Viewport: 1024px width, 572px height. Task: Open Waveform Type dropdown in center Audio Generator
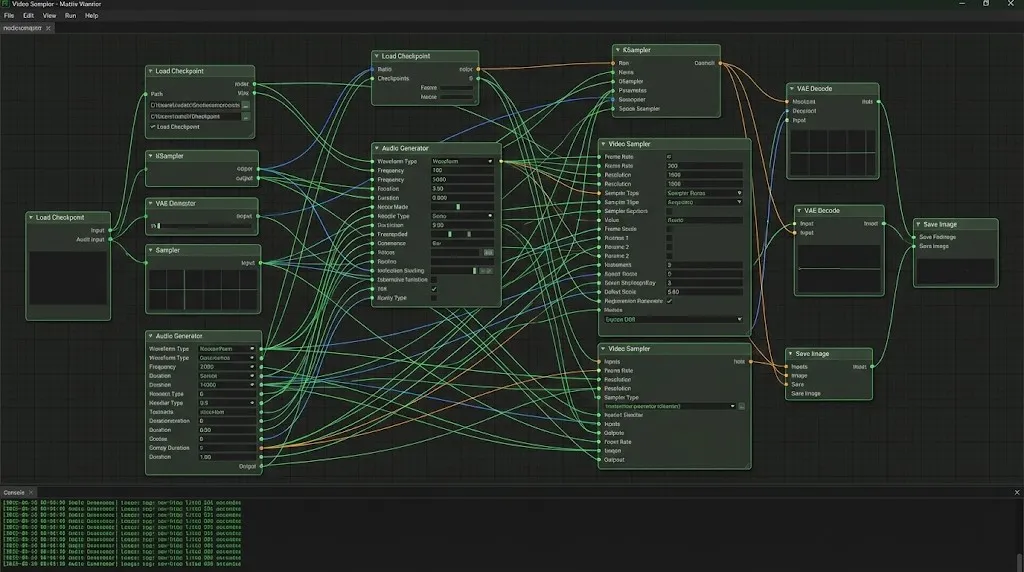click(x=462, y=161)
